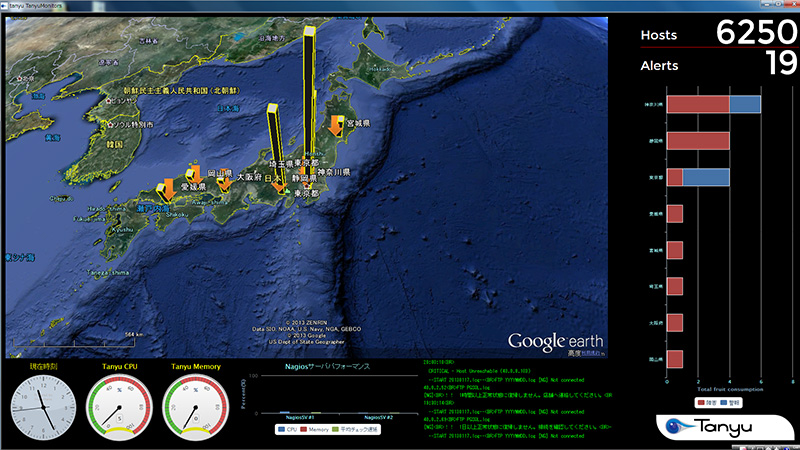Image resolution: width=800 pixels, height=450 pixels.
Task: Click the Alerts label
Action: coord(659,66)
